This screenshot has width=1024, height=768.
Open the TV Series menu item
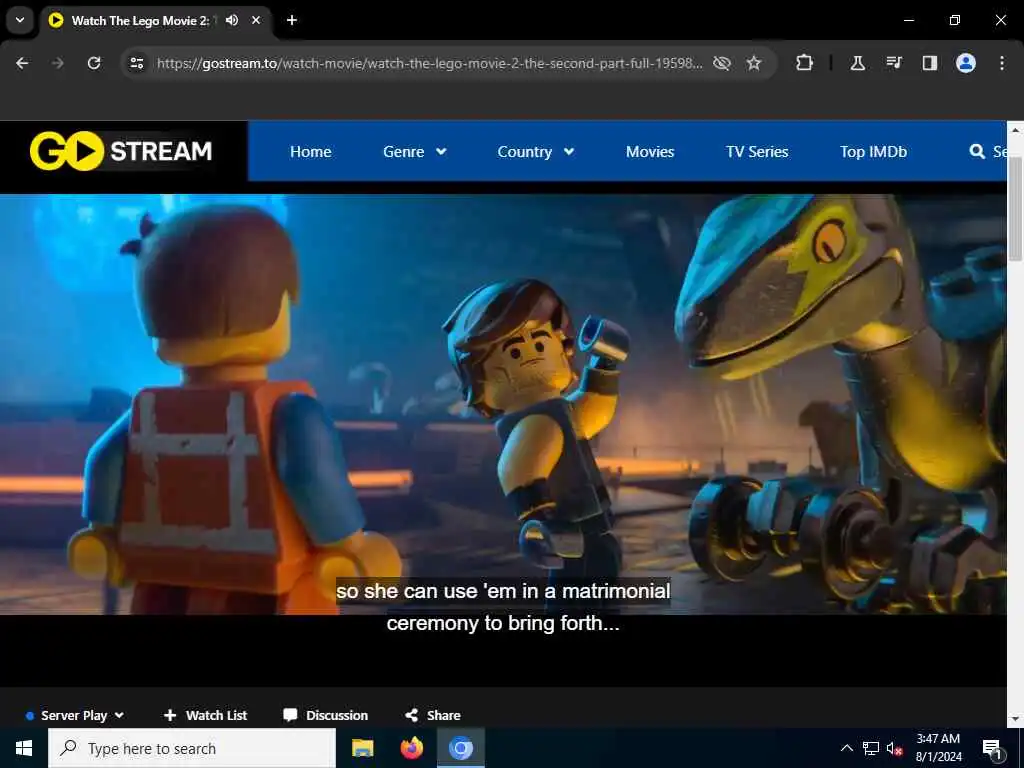[x=757, y=152]
